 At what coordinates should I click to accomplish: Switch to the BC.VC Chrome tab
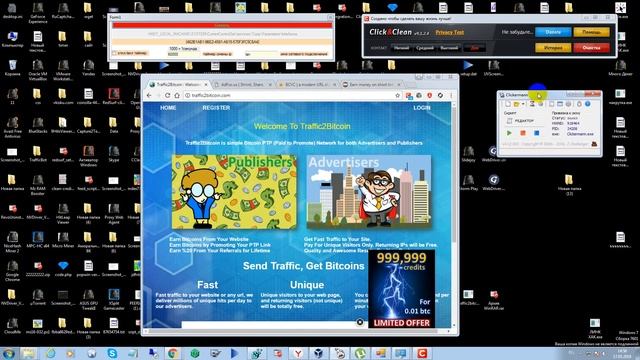click(x=307, y=84)
